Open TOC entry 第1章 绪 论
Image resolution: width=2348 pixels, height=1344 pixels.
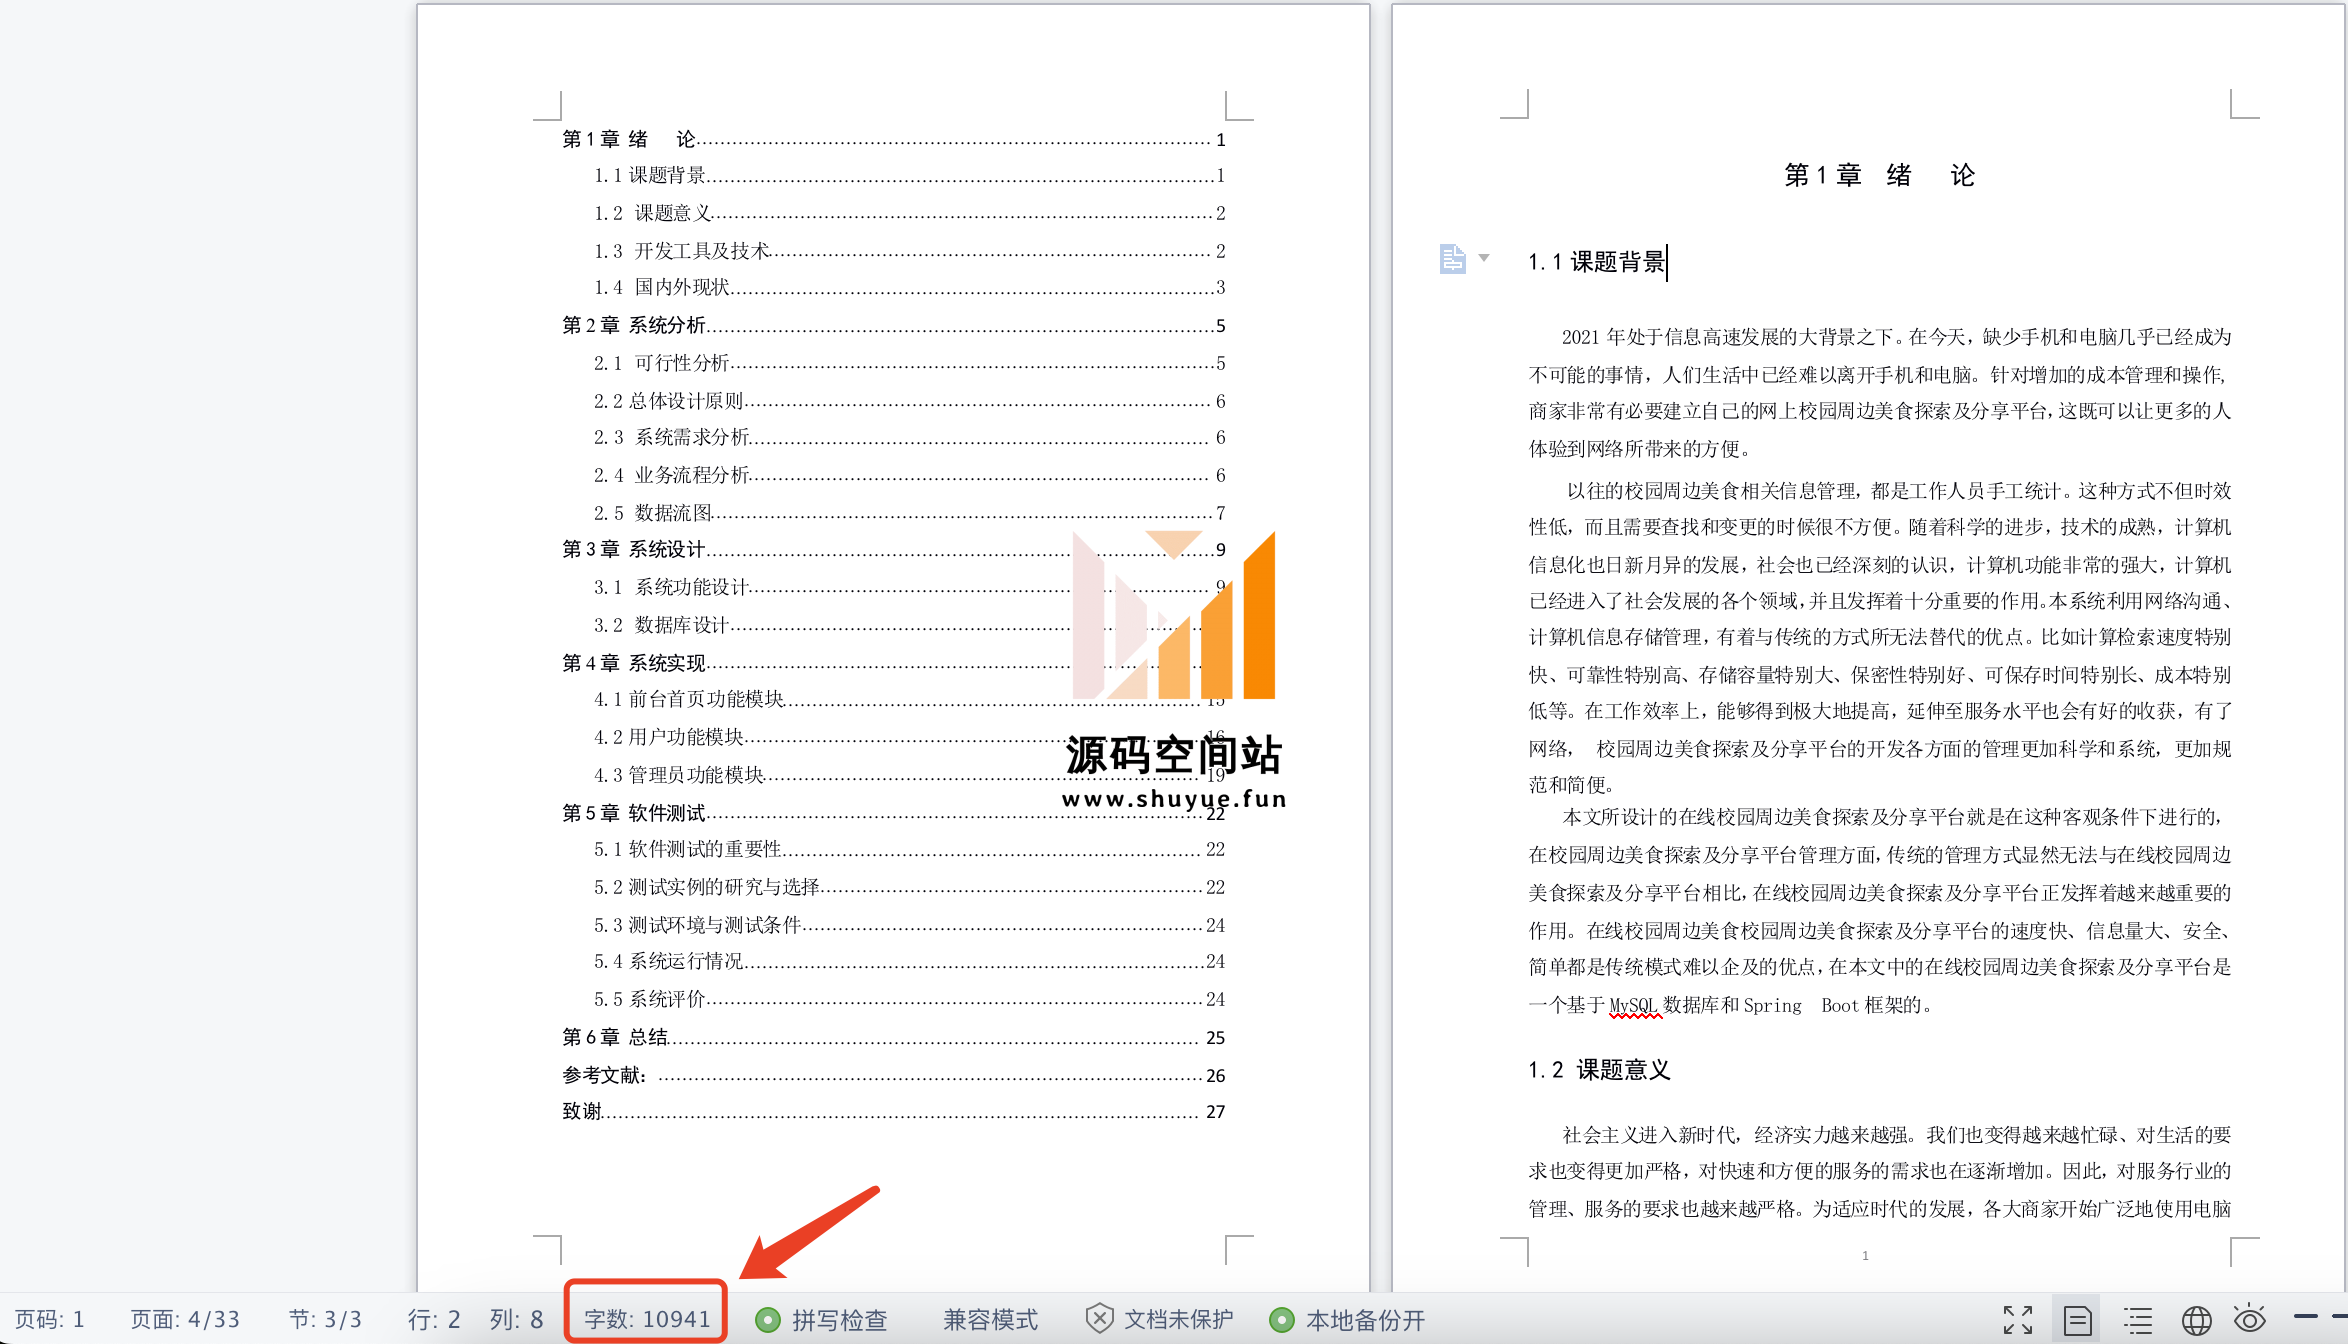(893, 139)
